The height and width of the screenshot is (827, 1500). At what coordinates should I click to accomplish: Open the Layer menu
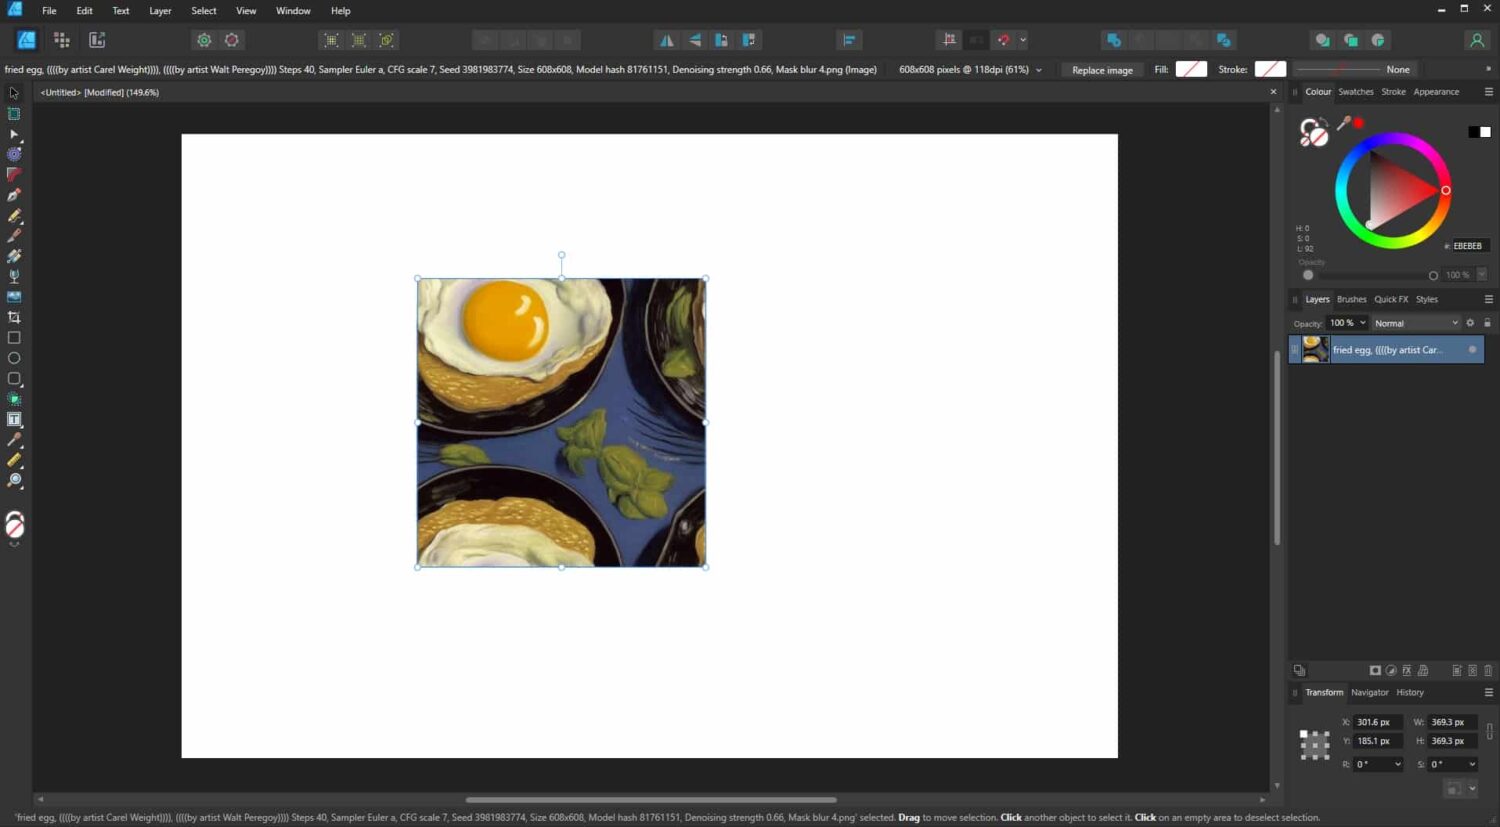[160, 11]
